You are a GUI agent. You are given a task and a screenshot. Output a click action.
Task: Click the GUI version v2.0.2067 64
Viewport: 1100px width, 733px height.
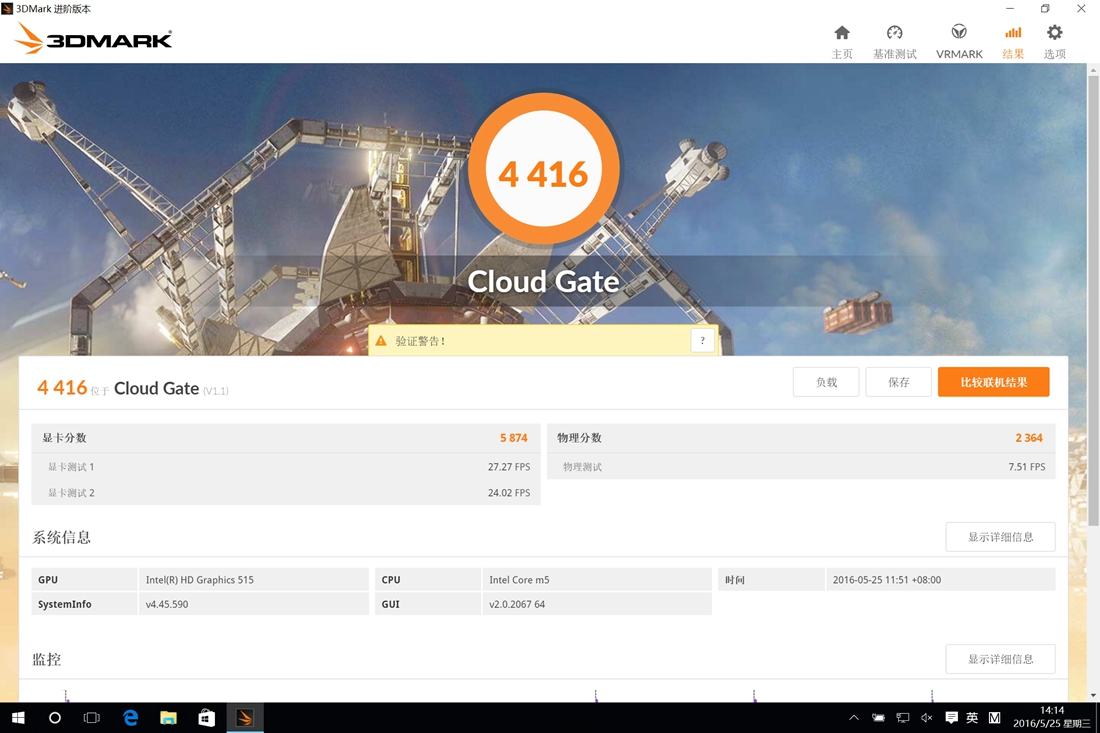coord(517,604)
